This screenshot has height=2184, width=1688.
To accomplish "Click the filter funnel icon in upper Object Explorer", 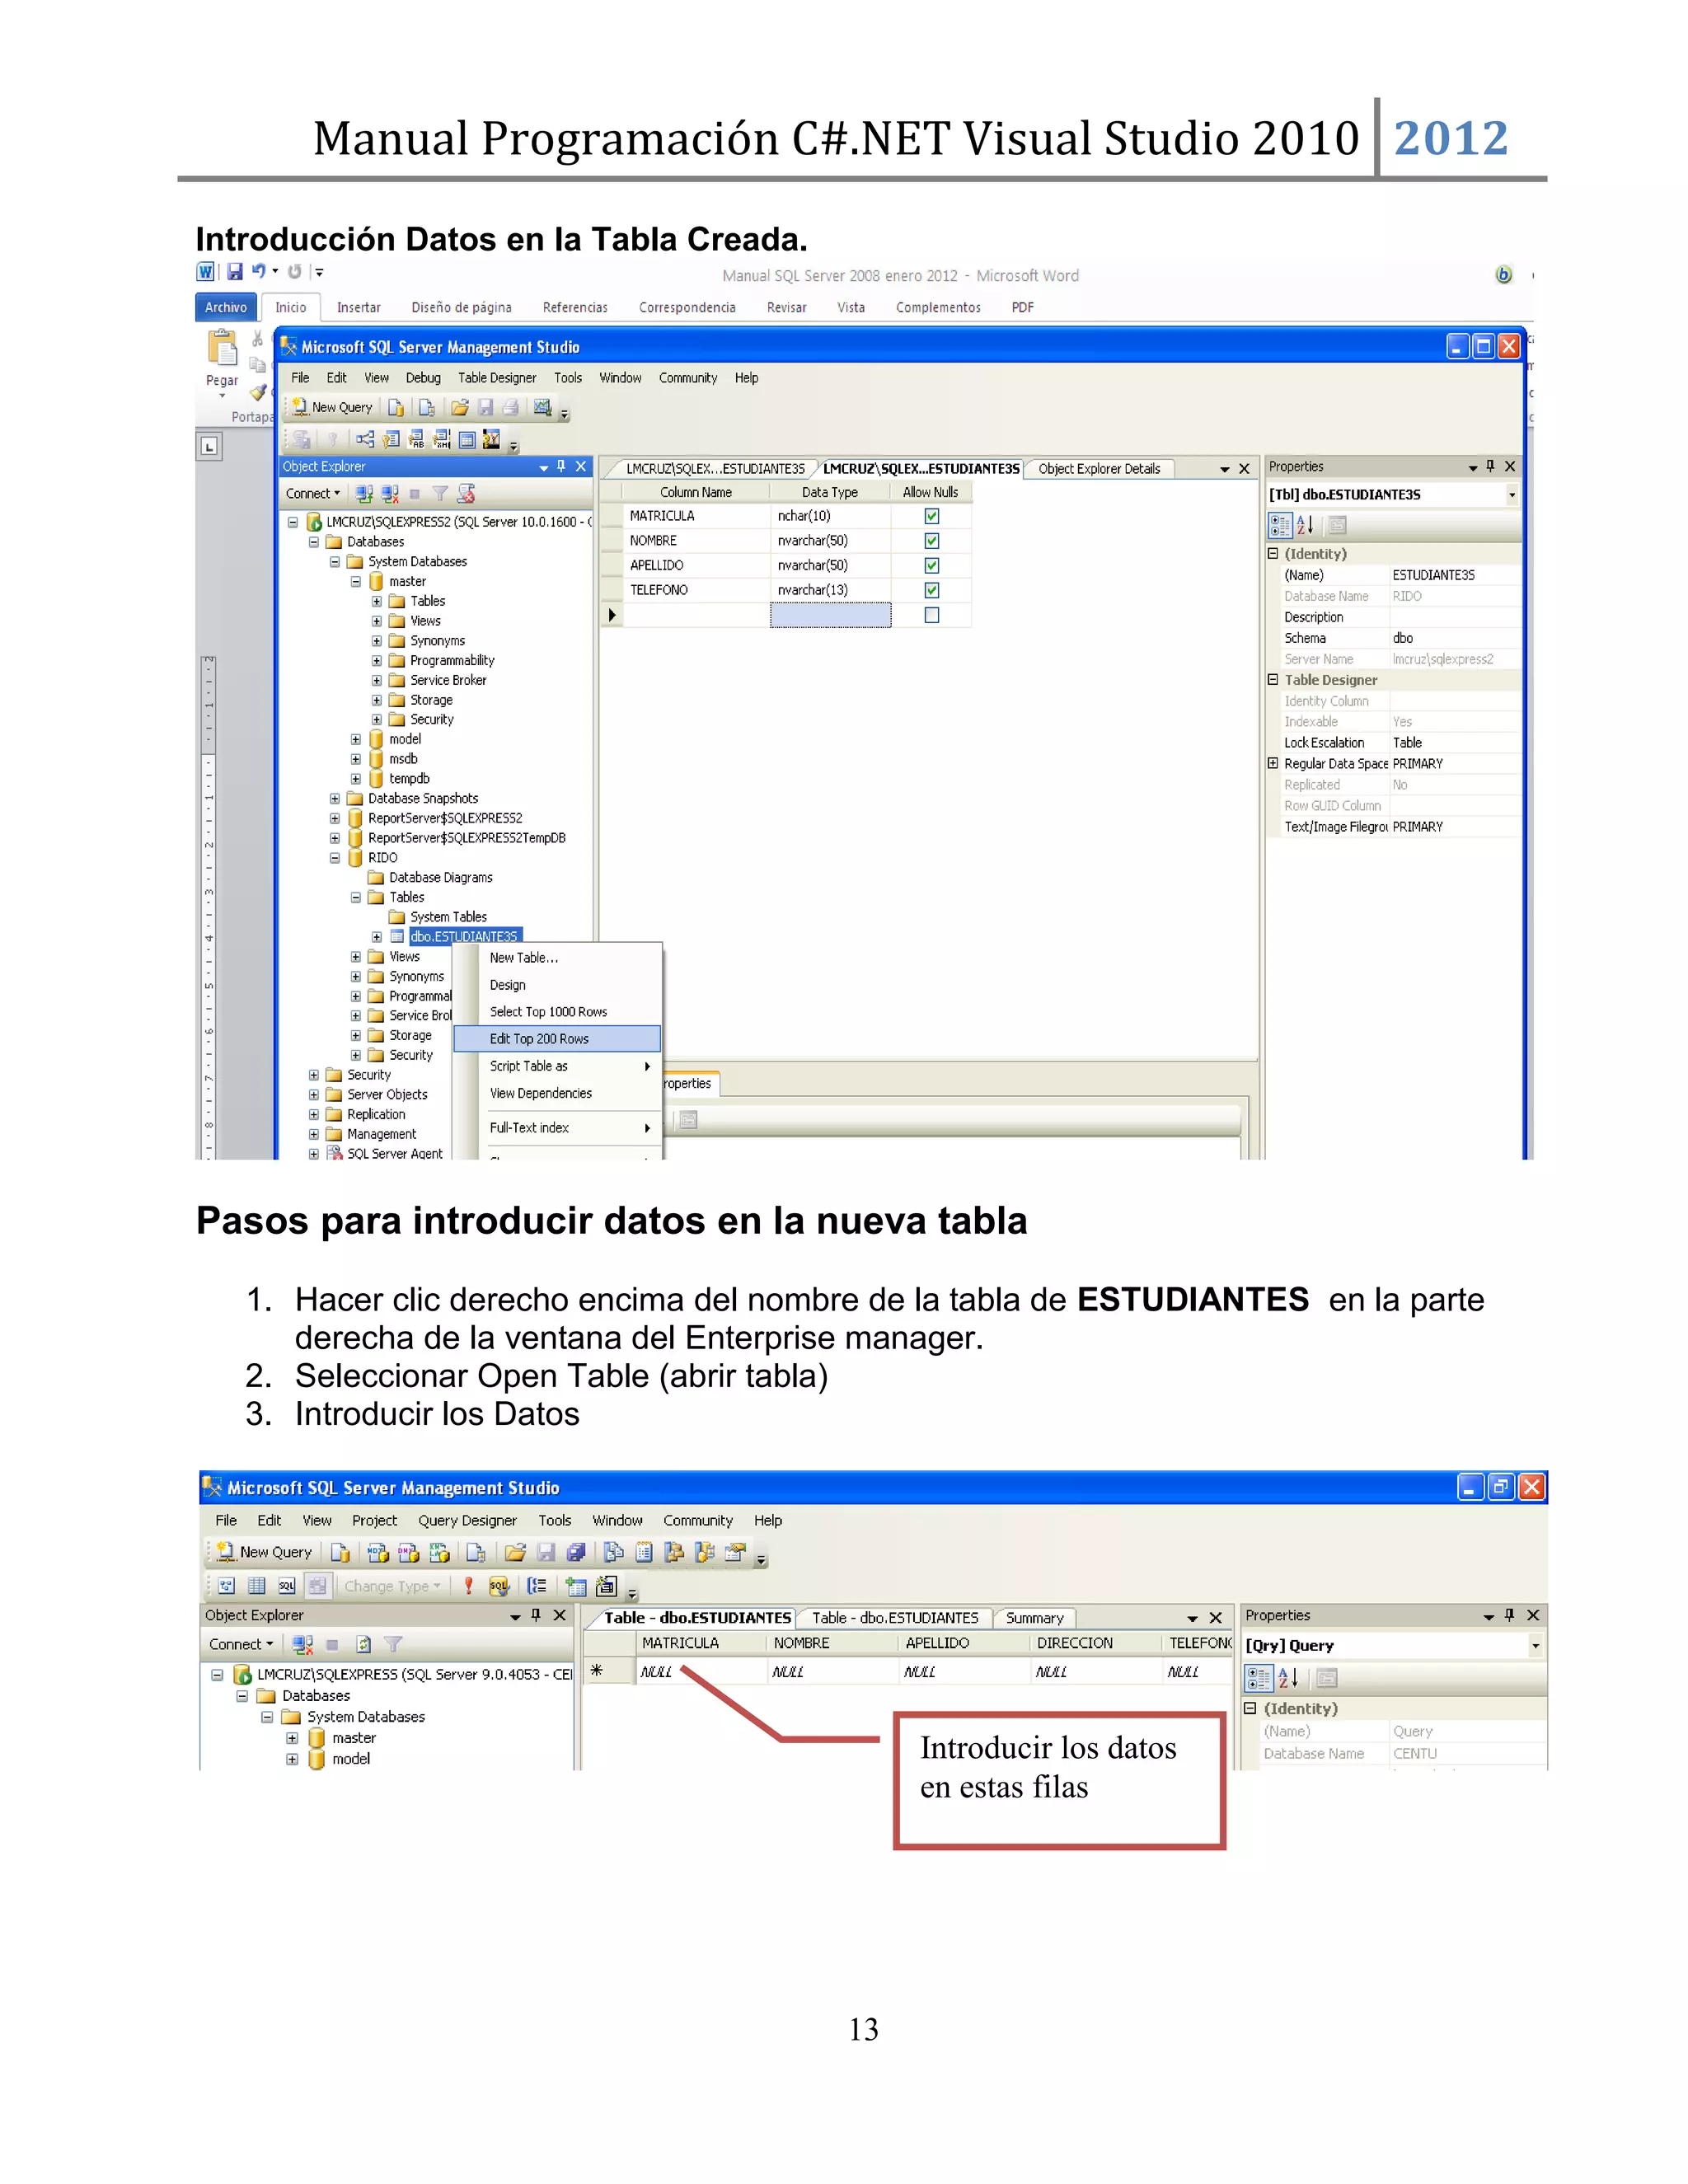I will pyautogui.click(x=440, y=493).
